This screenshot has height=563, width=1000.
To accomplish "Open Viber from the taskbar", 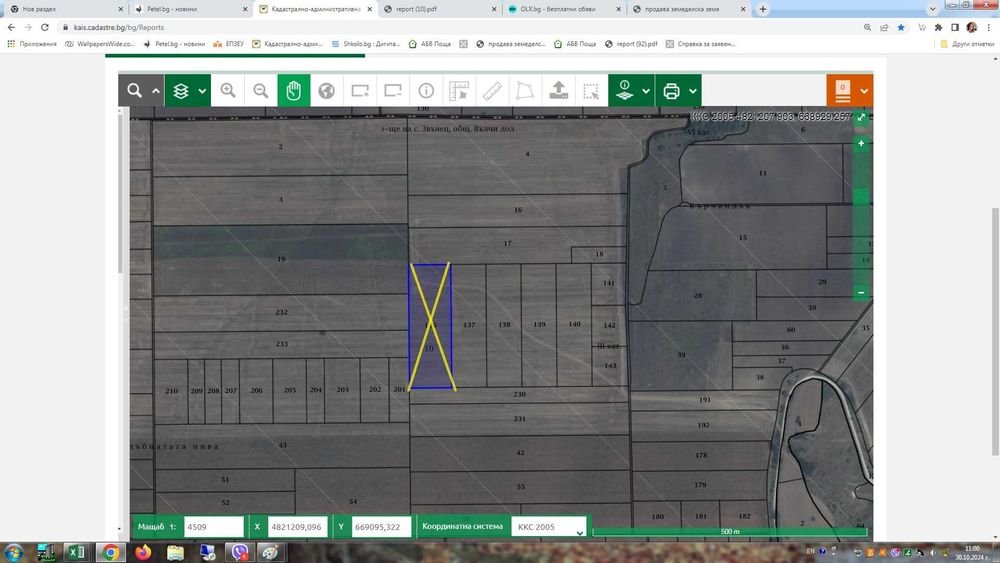I will tap(240, 552).
